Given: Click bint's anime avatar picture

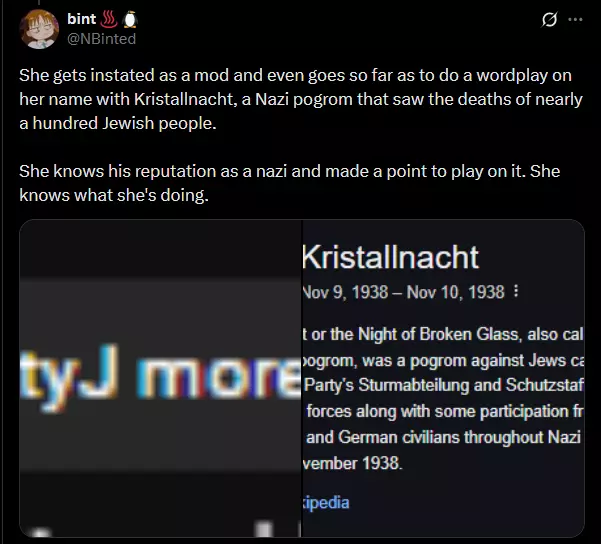Looking at the screenshot, I should point(39,29).
